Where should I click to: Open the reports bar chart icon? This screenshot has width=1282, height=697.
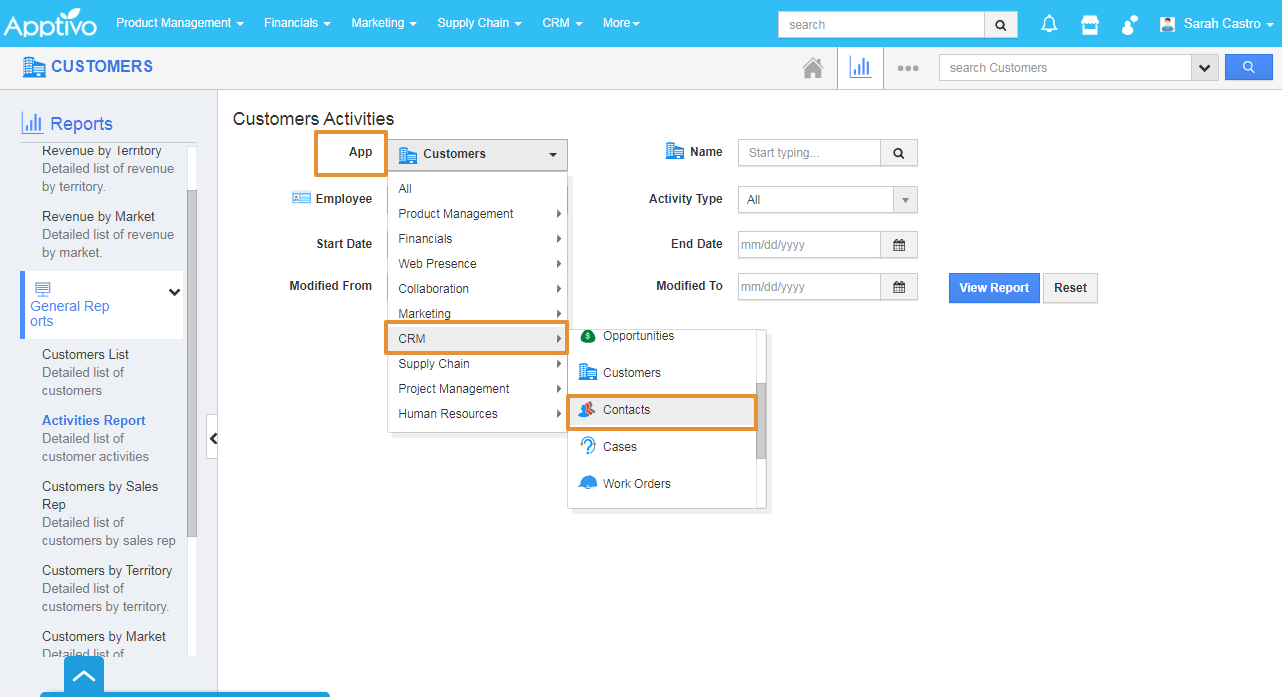coord(860,68)
